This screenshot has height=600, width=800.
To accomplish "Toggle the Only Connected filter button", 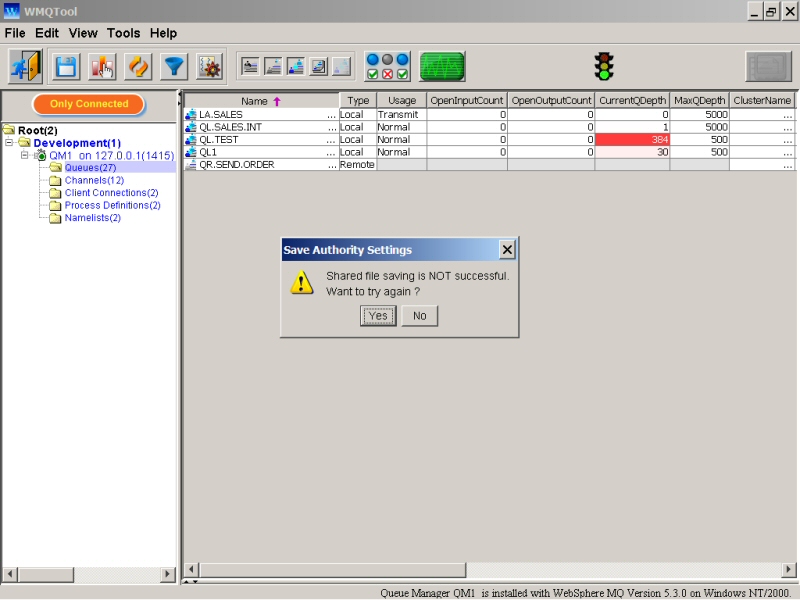I will click(x=89, y=104).
